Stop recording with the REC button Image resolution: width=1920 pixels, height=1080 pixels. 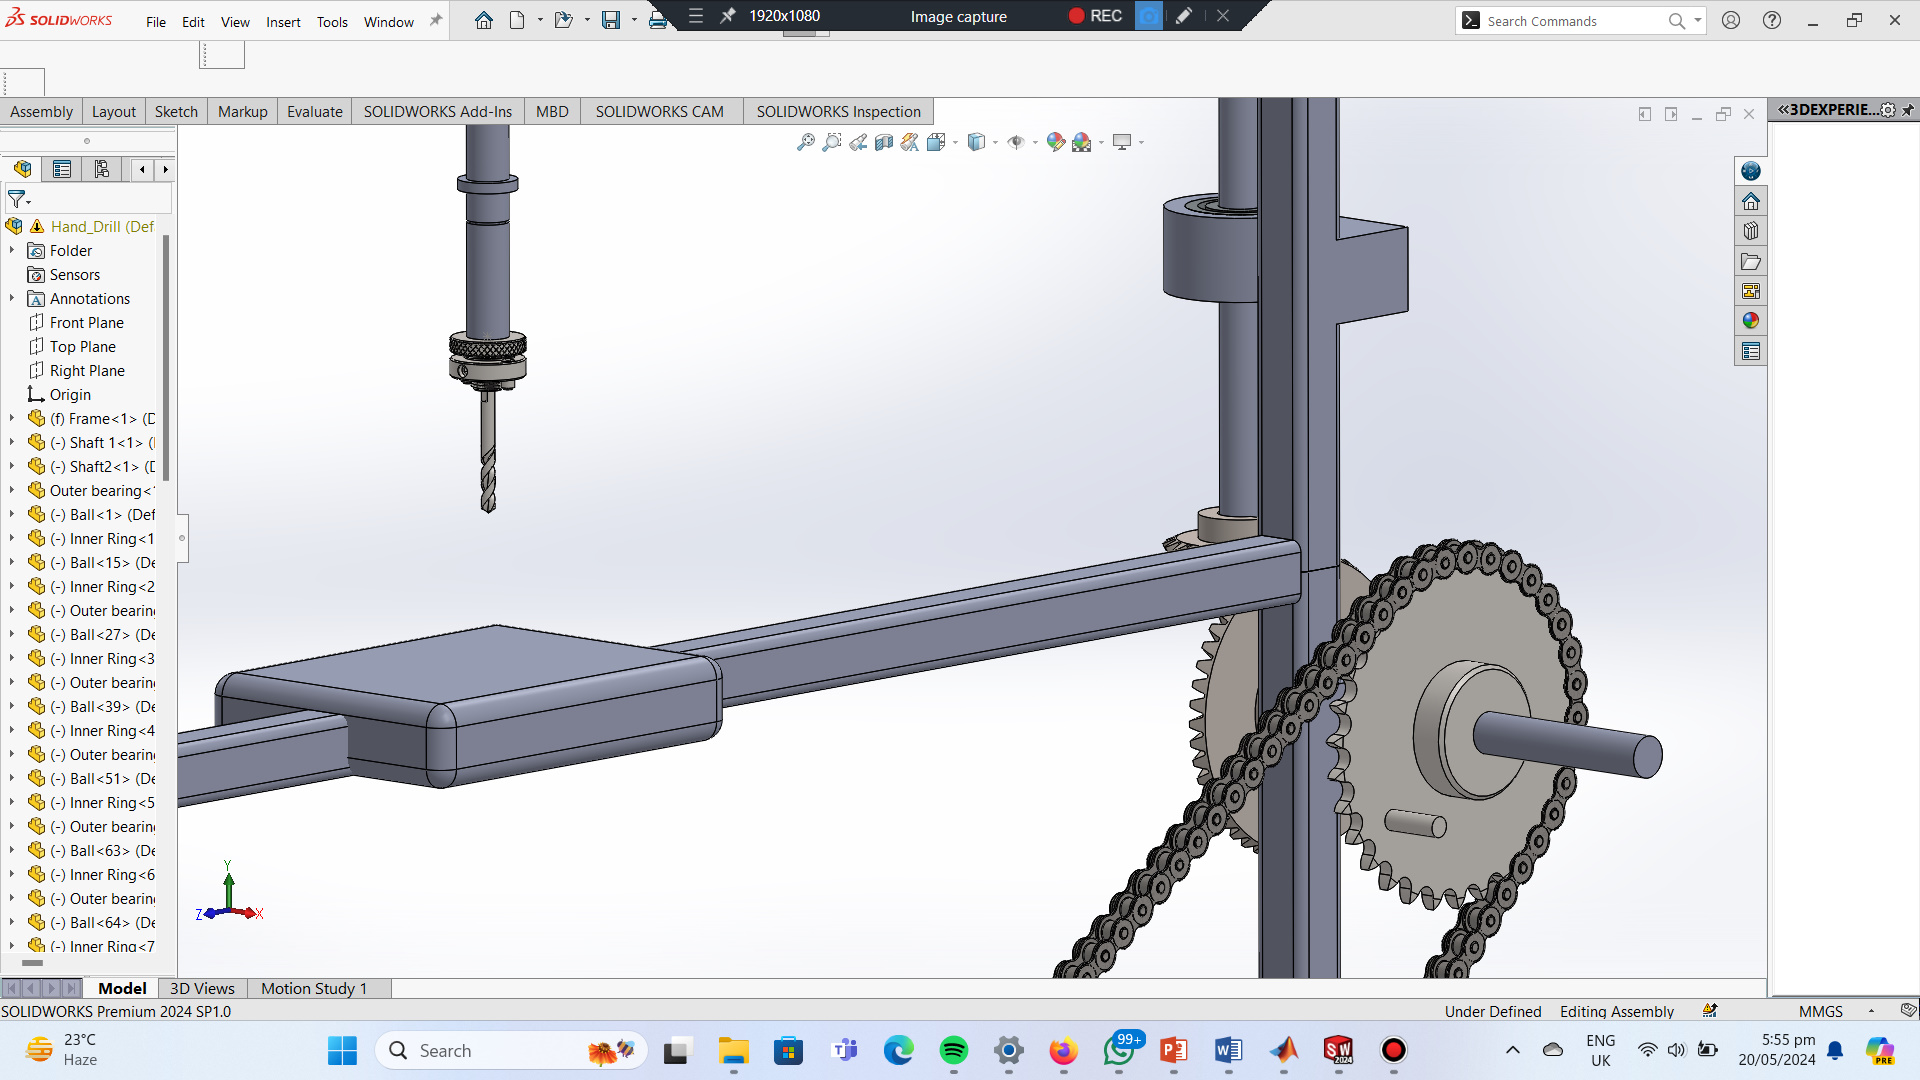1095,16
